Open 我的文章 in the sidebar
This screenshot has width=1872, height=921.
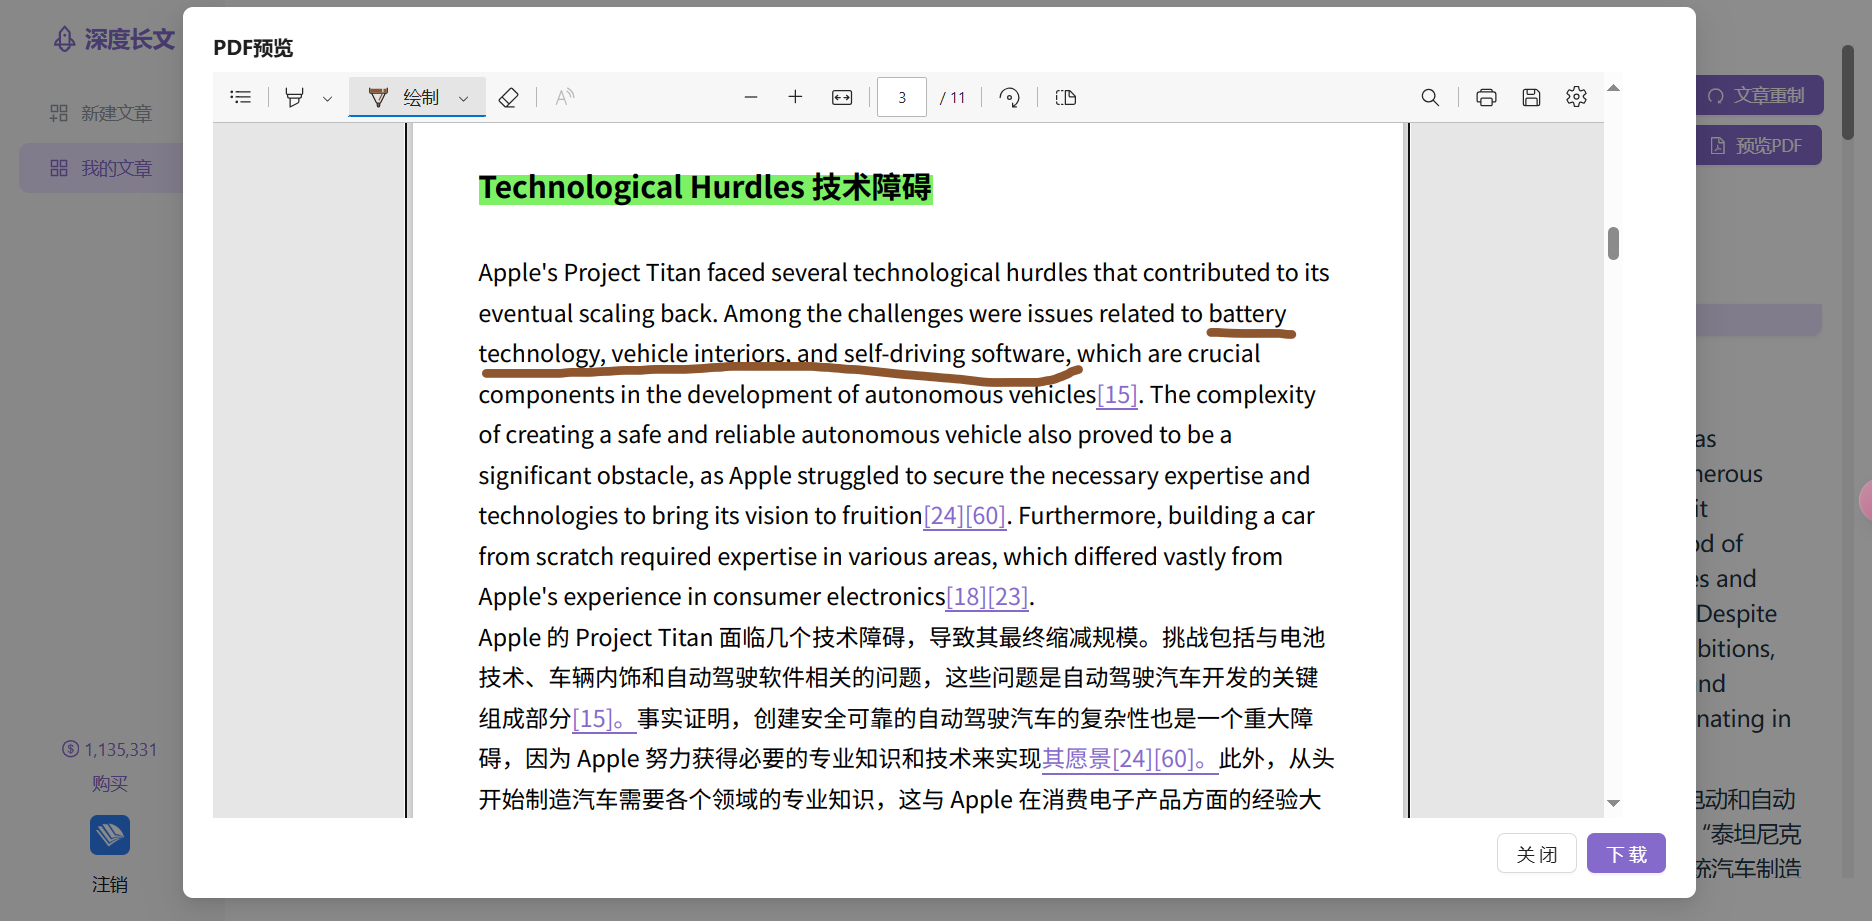[x=101, y=168]
